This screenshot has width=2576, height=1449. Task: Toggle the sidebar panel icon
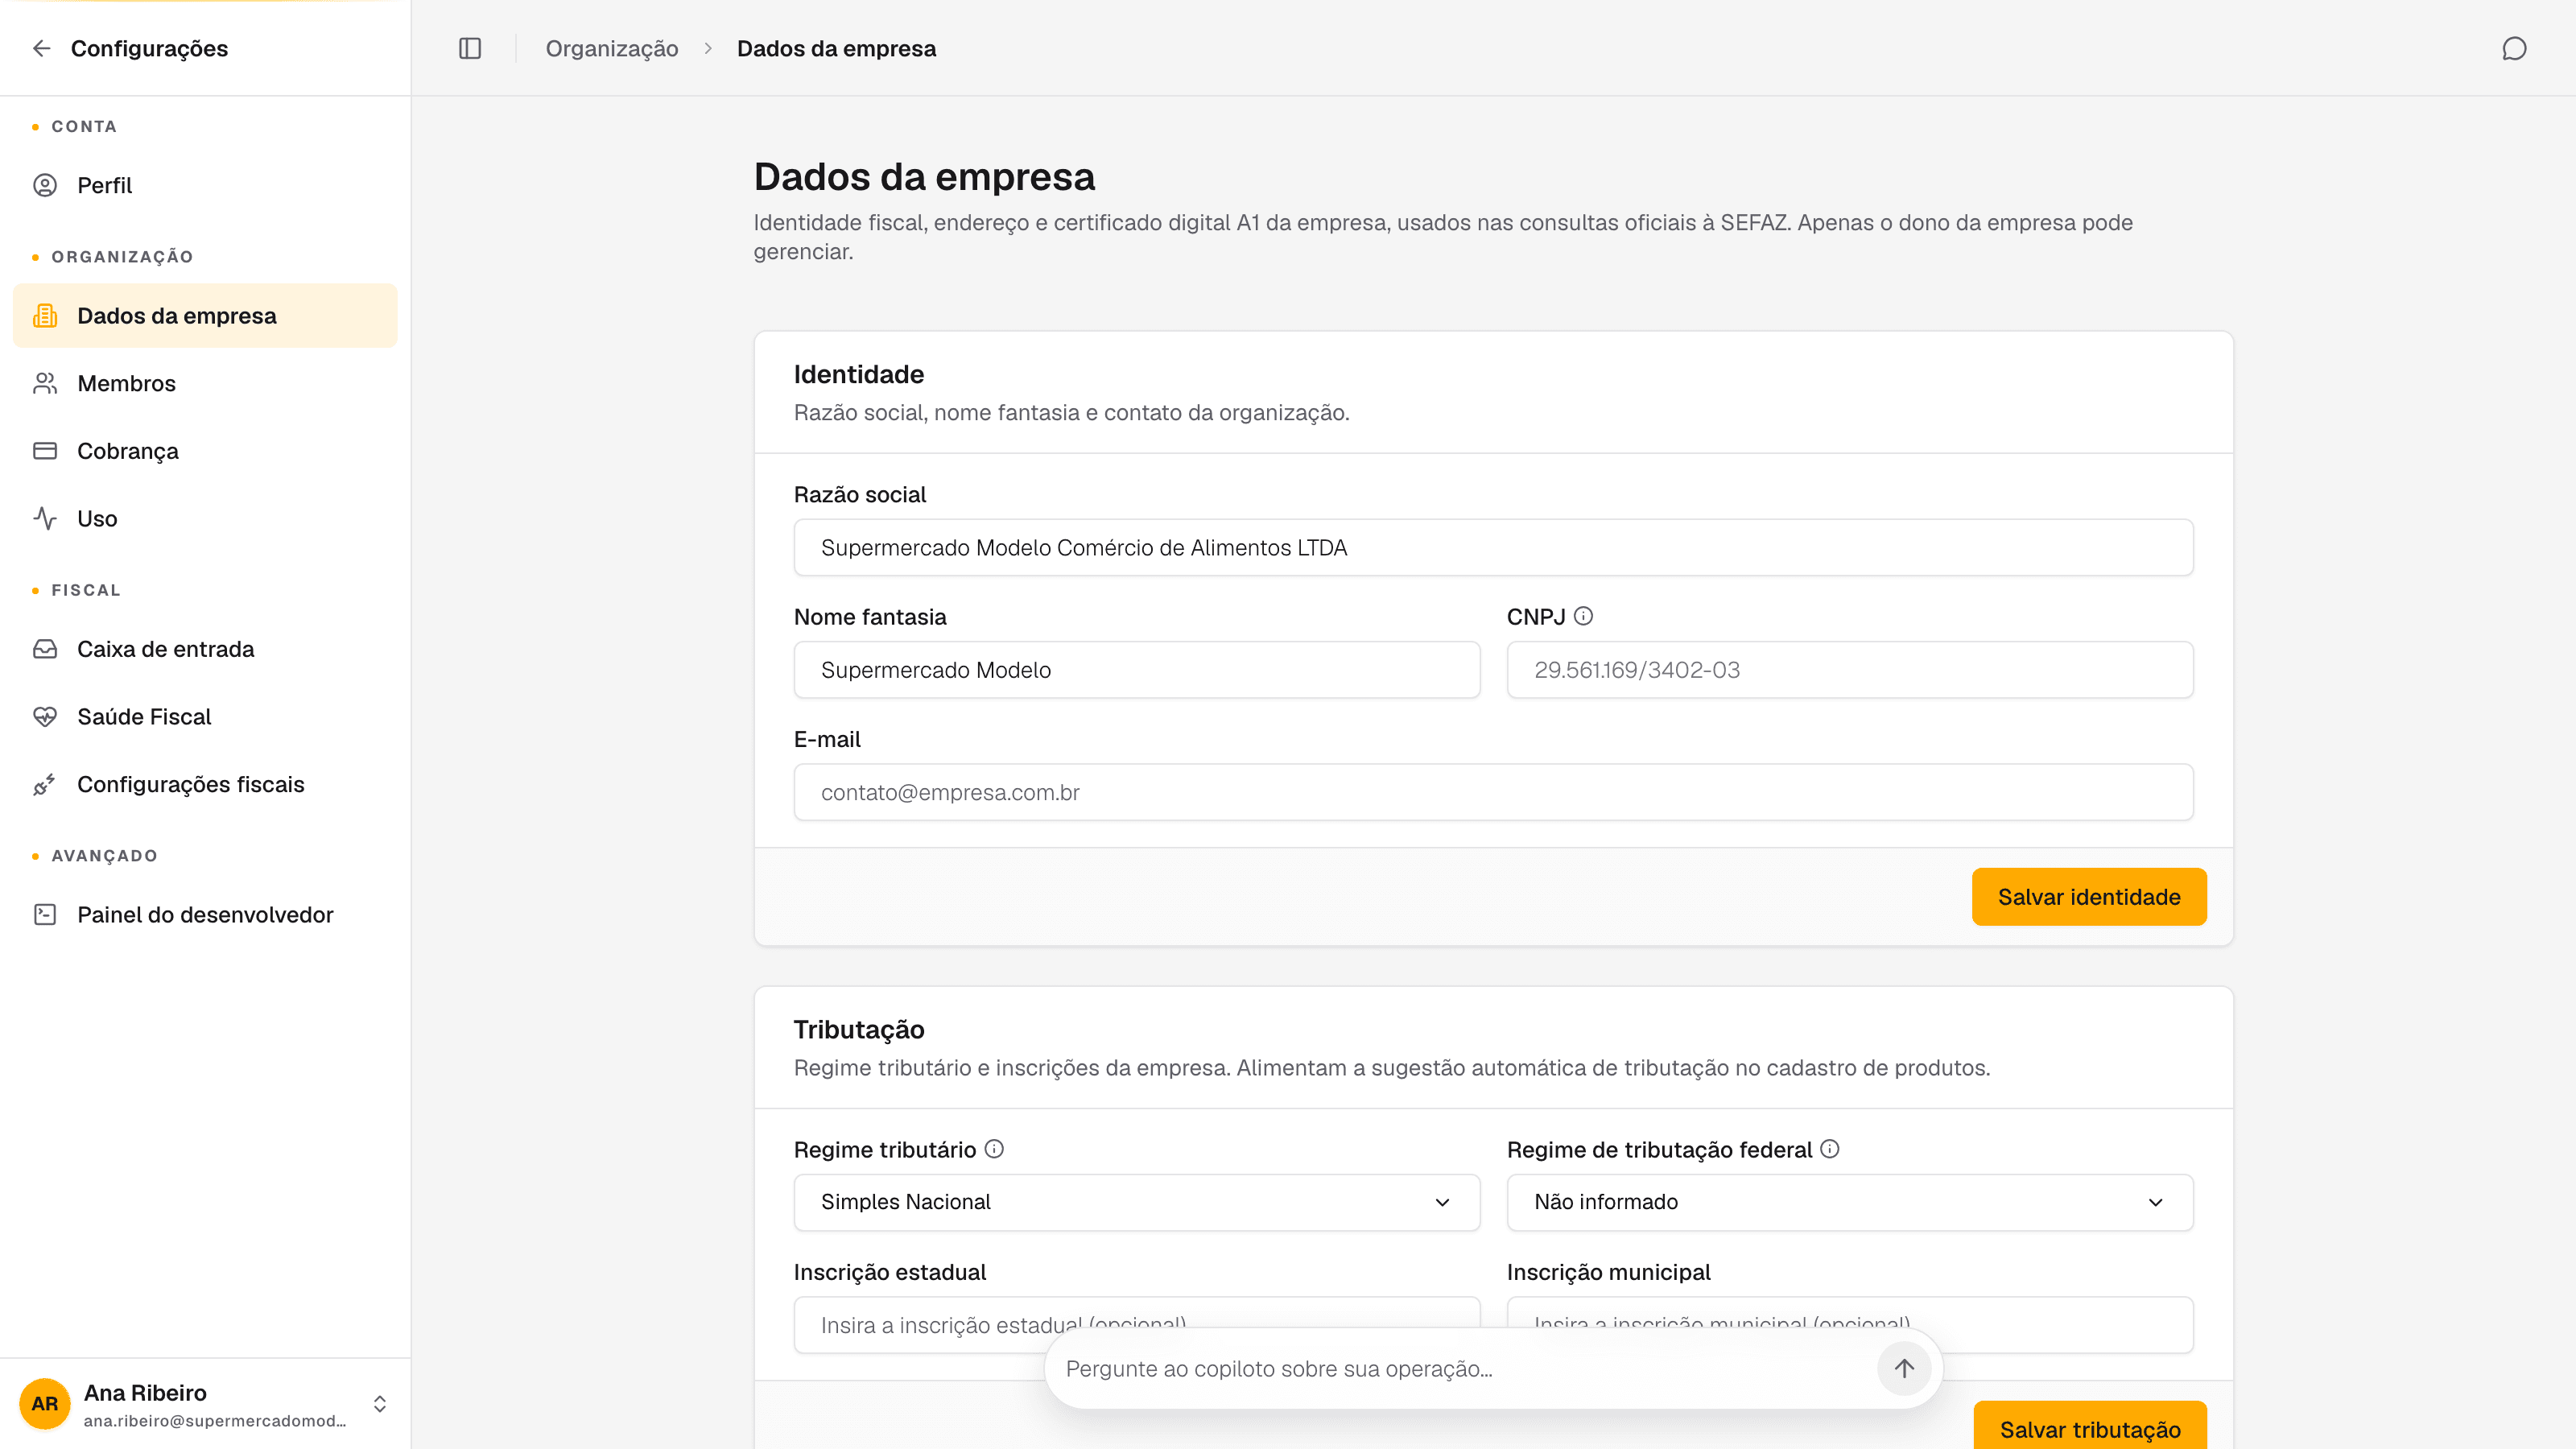[x=470, y=48]
